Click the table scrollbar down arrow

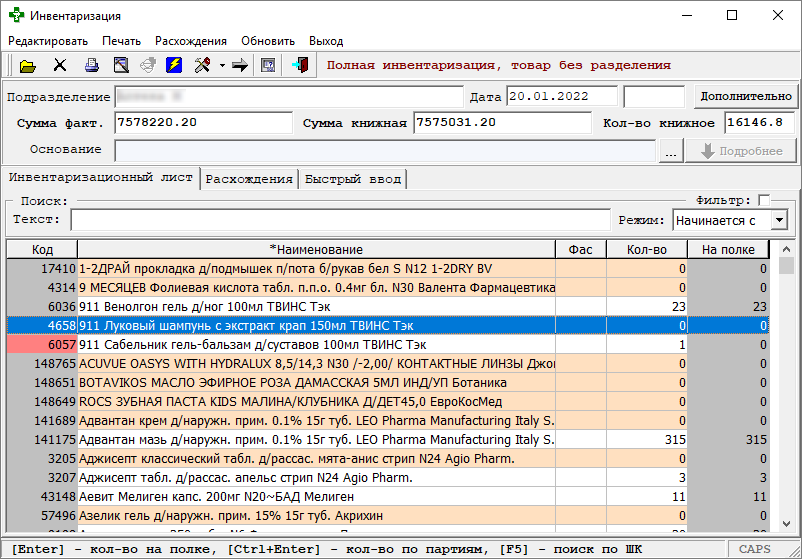(x=786, y=524)
